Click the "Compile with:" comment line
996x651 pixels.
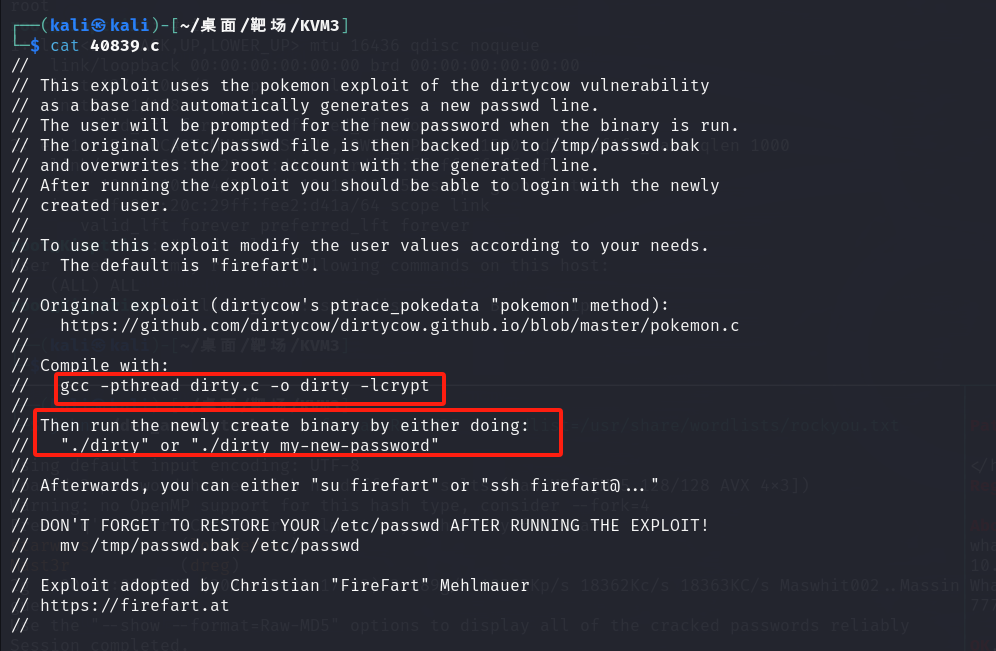click(x=104, y=366)
